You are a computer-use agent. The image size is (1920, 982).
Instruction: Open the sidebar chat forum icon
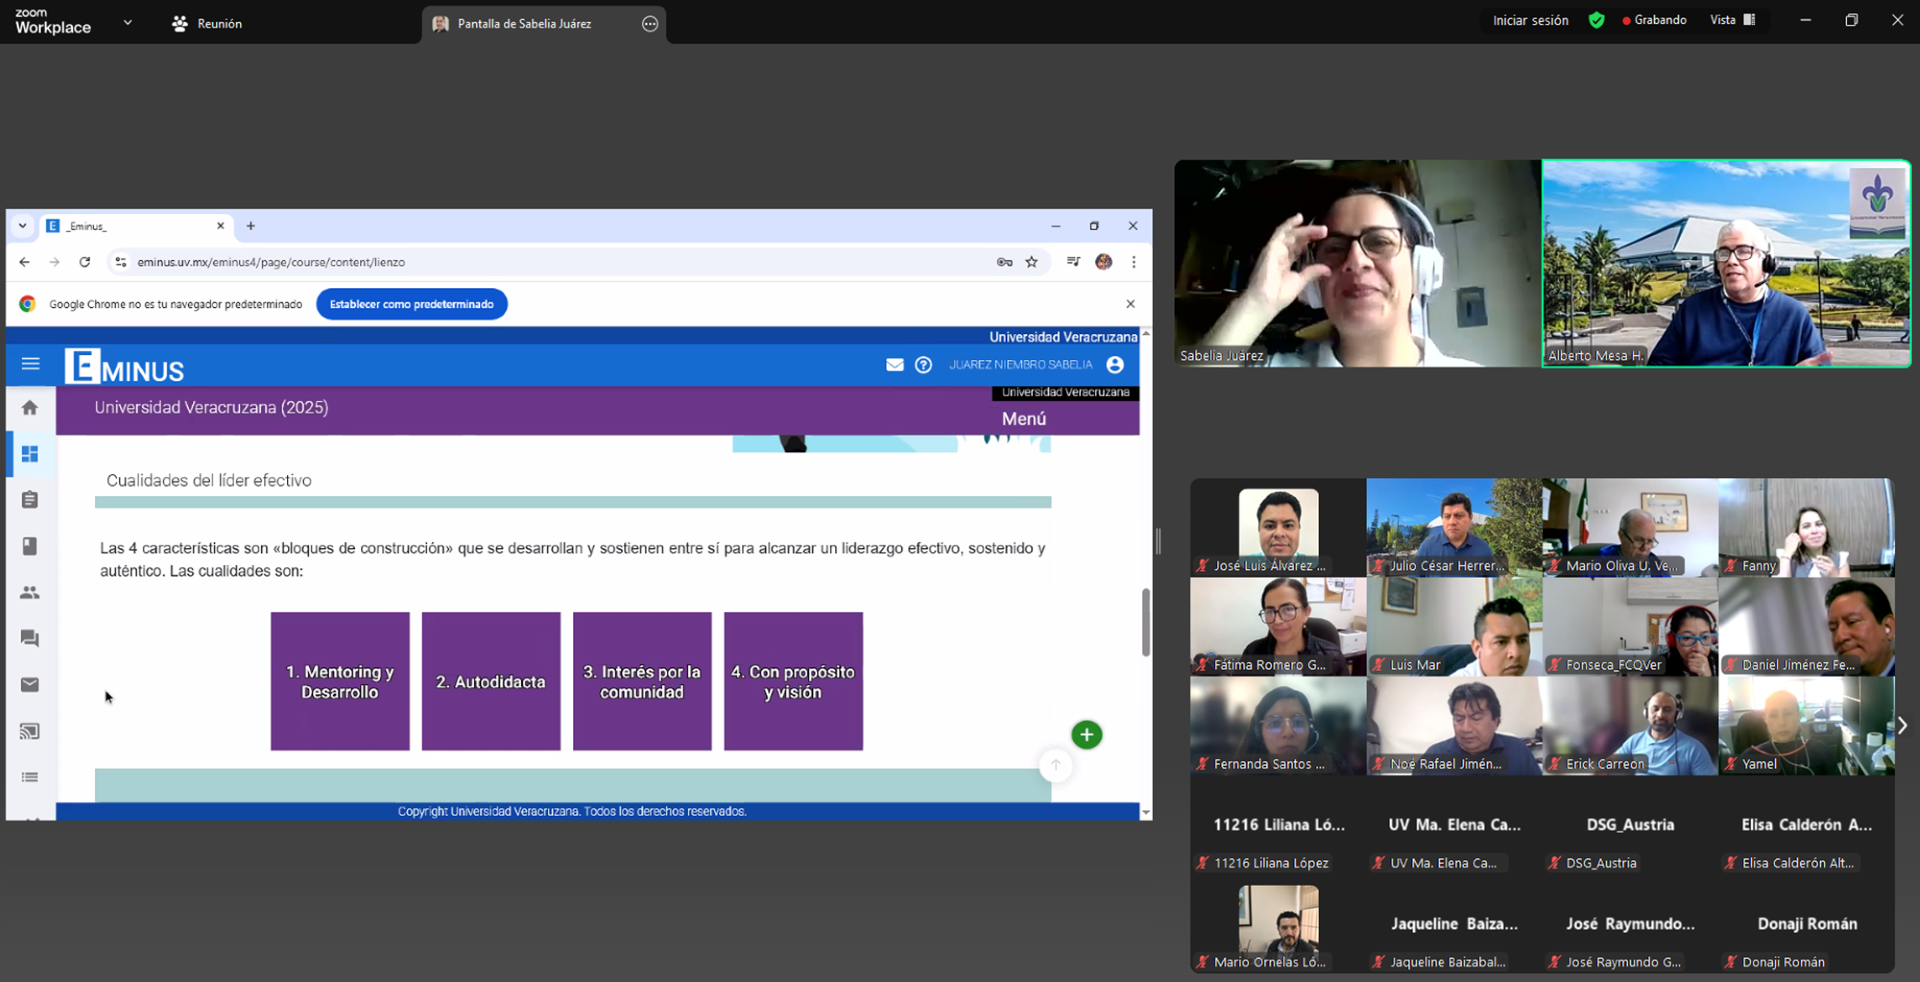pyautogui.click(x=30, y=639)
